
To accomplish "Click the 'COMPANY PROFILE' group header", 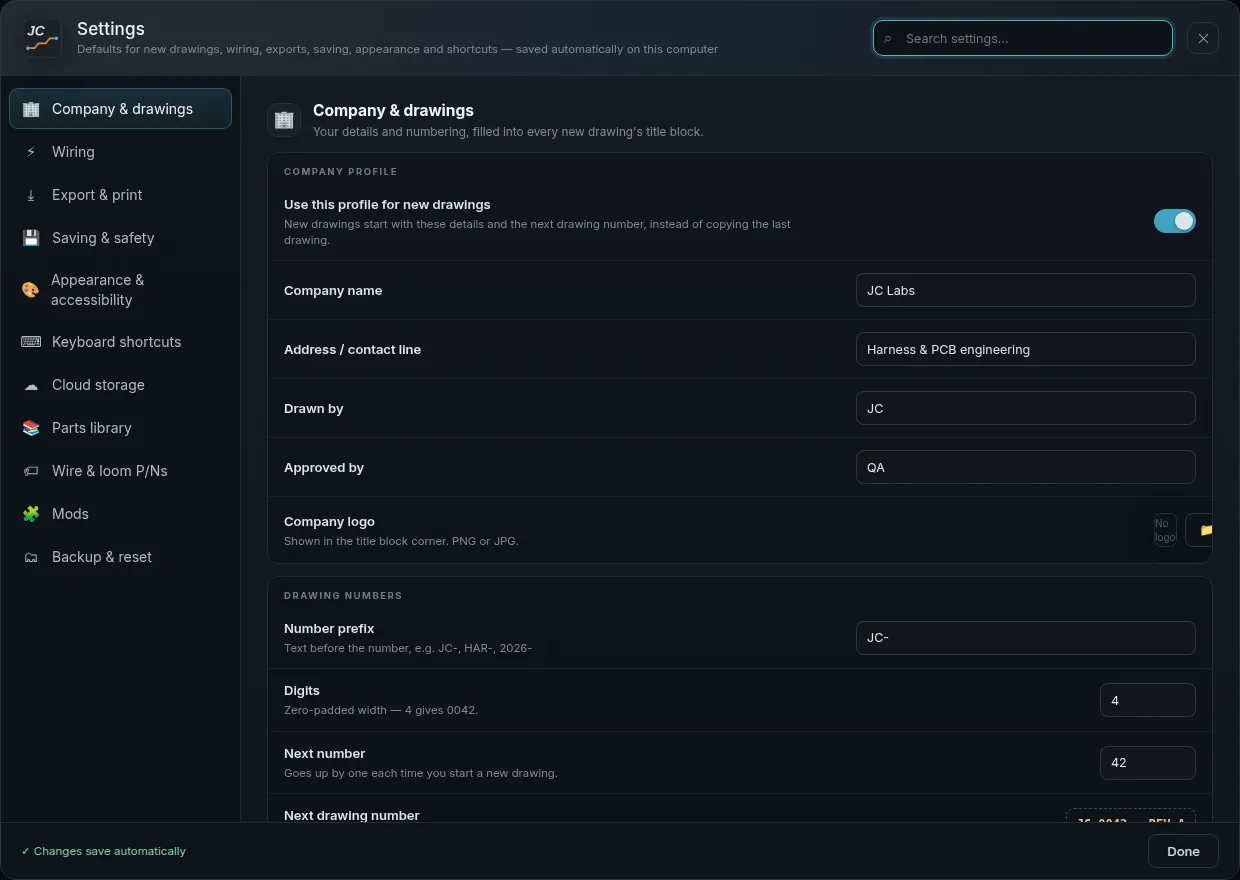I will [340, 171].
